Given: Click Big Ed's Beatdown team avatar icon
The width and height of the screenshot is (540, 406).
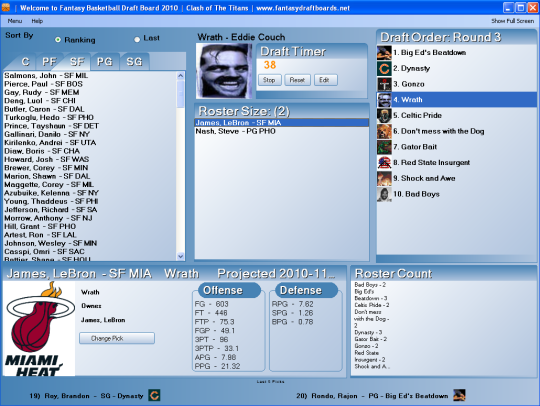Looking at the screenshot, I should point(384,53).
